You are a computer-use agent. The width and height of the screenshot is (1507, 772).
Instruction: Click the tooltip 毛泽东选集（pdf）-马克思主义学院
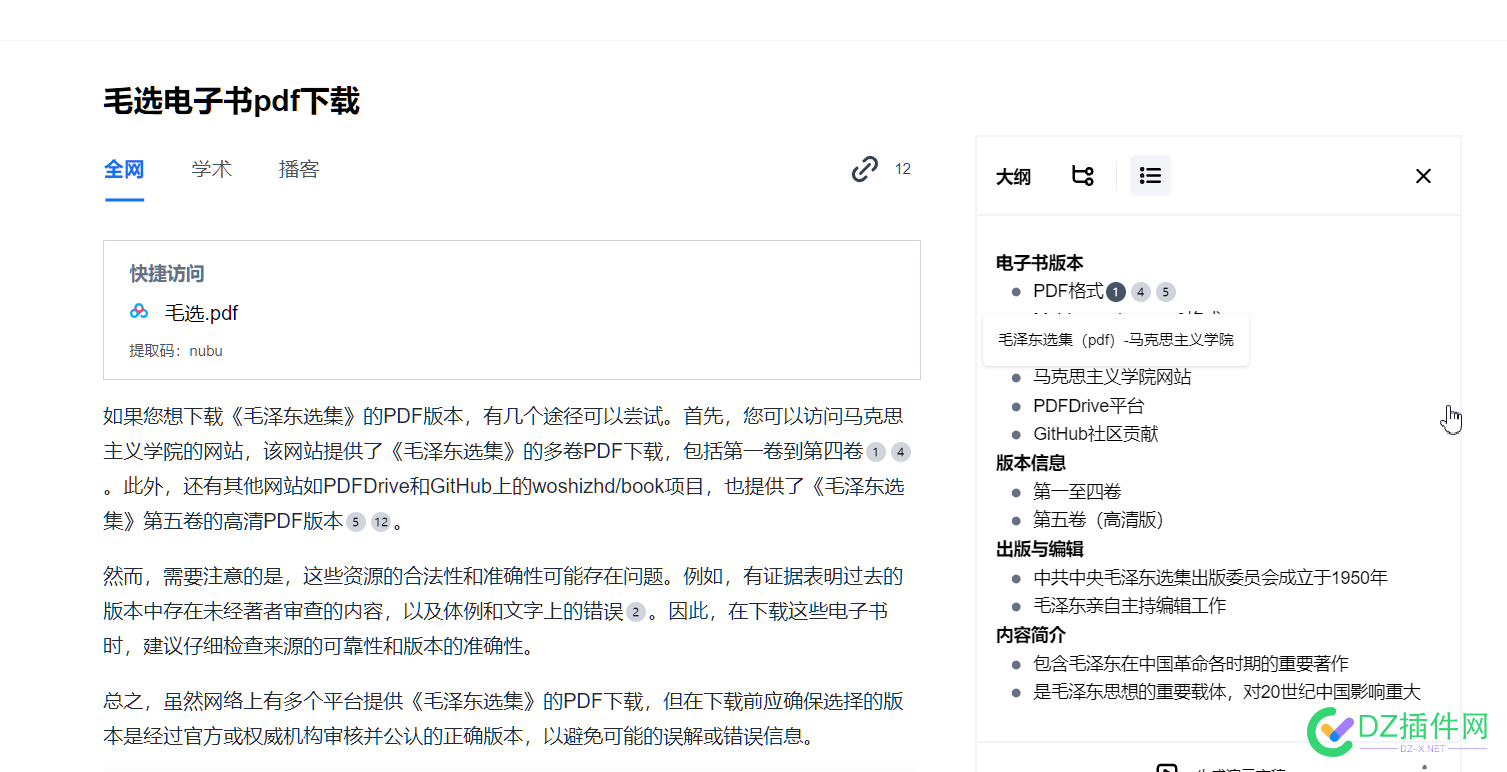1116,340
